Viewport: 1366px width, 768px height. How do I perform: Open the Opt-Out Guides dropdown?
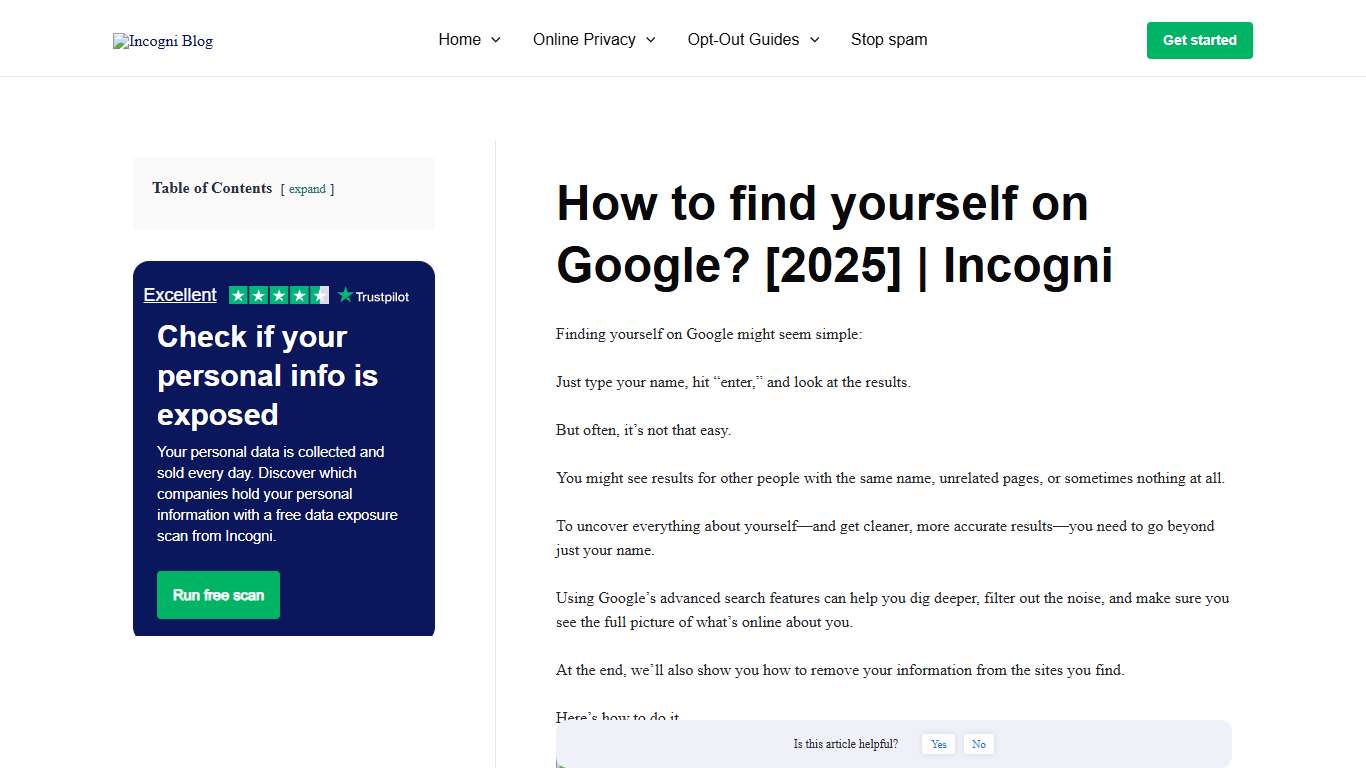coord(743,40)
